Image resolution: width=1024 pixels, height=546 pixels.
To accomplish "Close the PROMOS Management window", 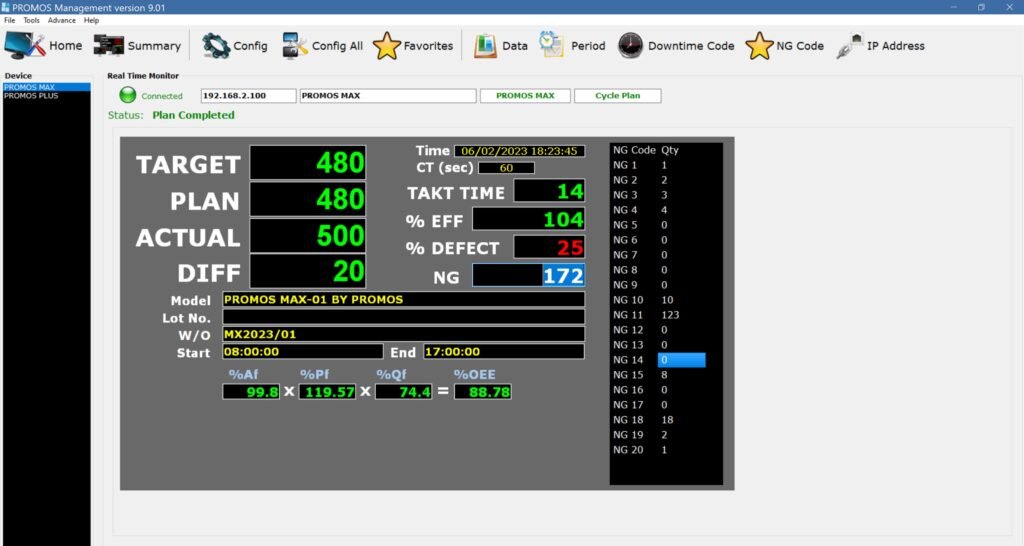I will pos(1009,7).
